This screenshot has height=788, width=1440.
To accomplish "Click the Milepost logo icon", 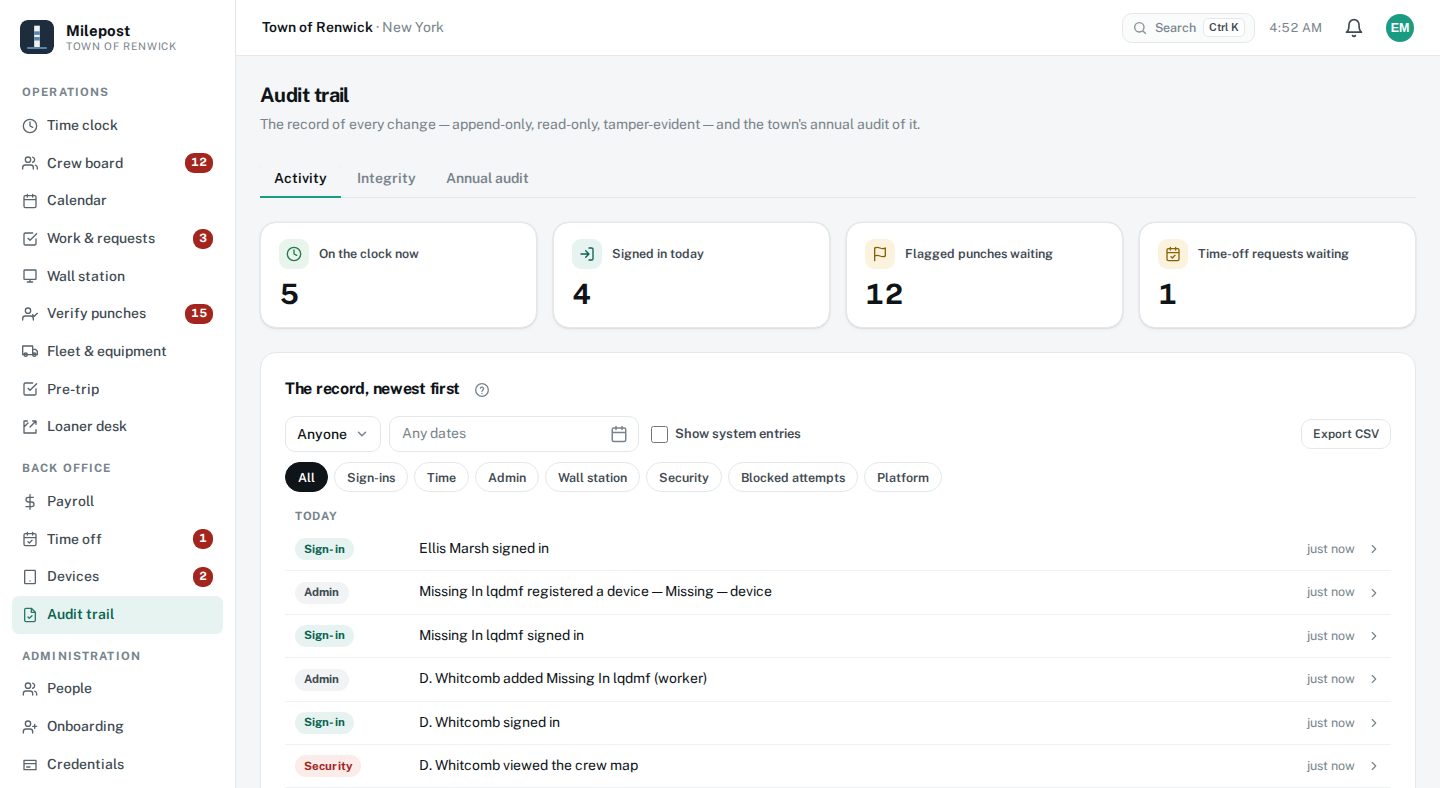I will 37,37.
